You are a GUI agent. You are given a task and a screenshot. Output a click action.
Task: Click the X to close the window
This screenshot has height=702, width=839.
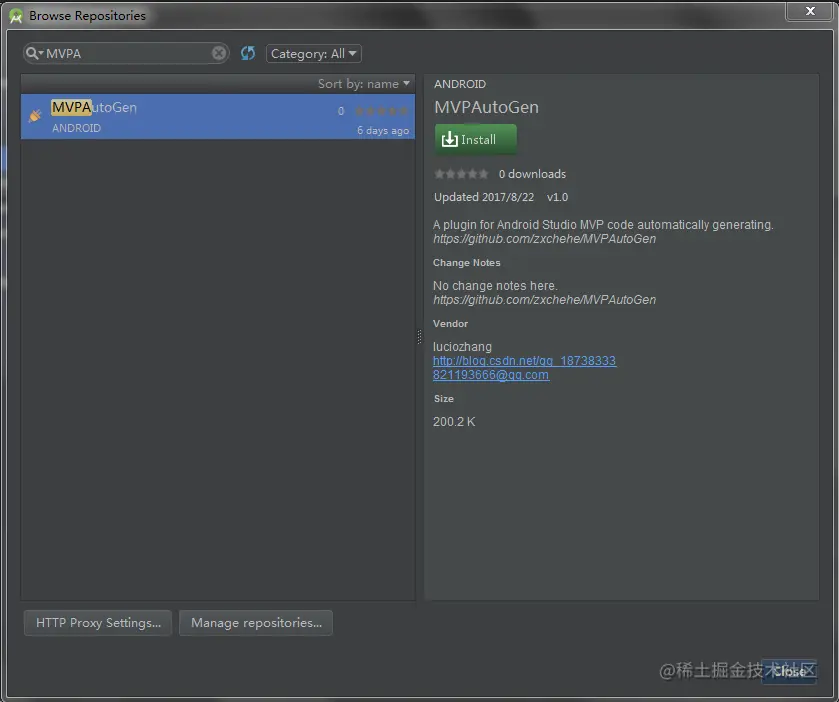tap(810, 11)
